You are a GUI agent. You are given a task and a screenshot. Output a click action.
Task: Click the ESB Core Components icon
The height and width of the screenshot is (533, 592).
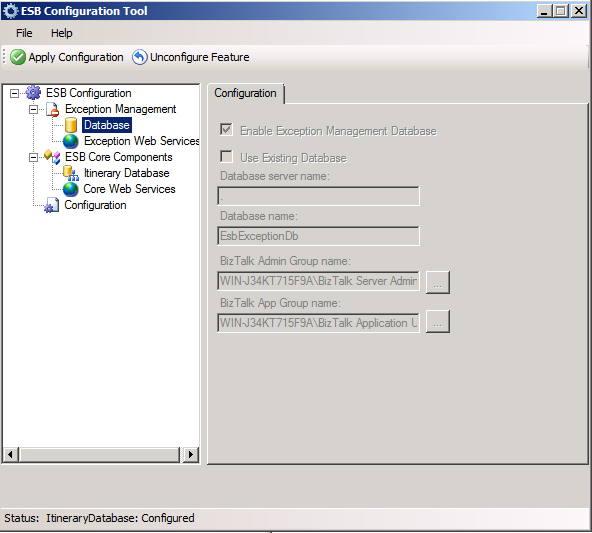coord(52,157)
